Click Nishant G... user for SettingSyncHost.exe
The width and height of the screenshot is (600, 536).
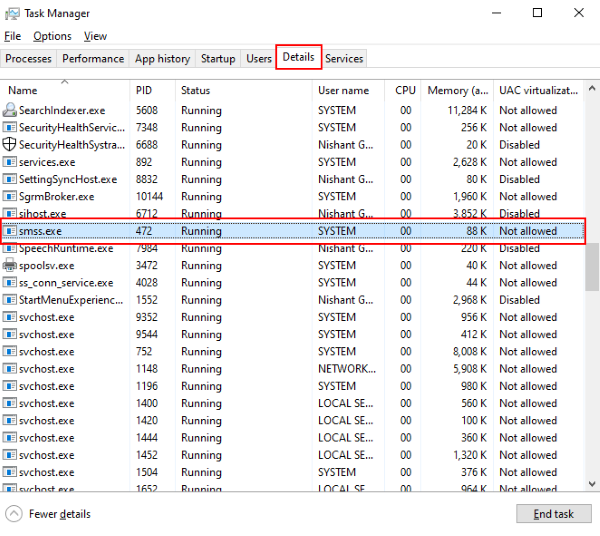[346, 179]
